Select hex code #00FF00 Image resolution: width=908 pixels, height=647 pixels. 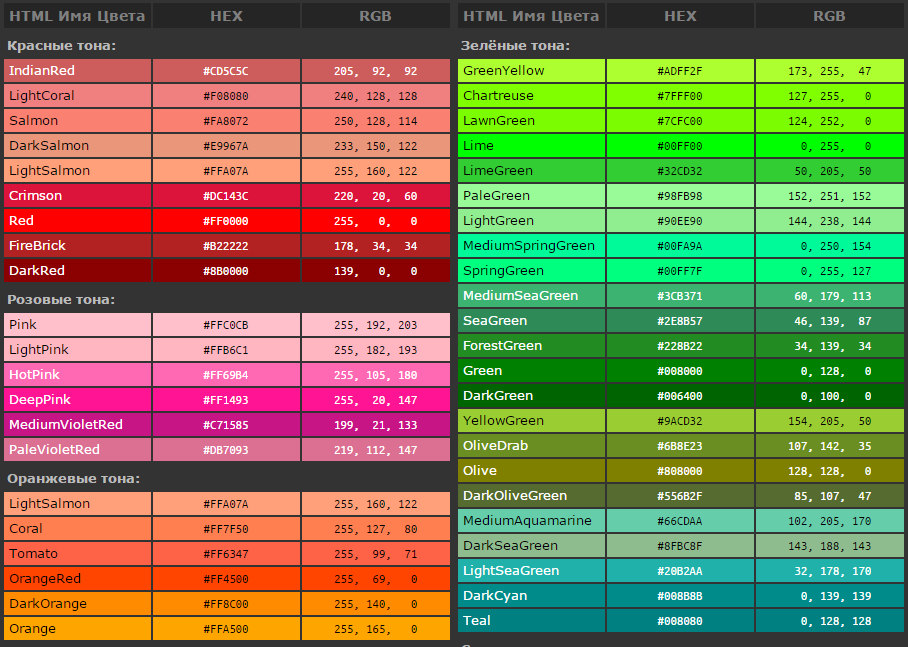point(680,146)
